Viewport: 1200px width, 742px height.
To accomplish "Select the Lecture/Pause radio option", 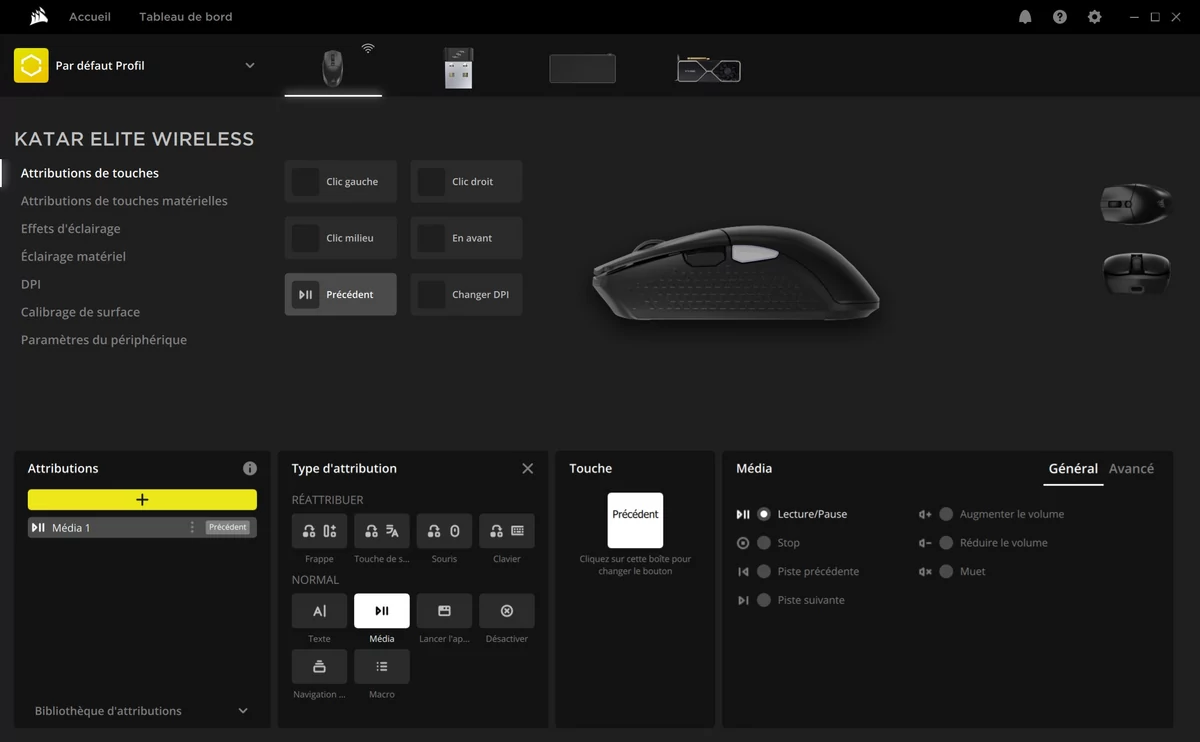I will pyautogui.click(x=764, y=514).
